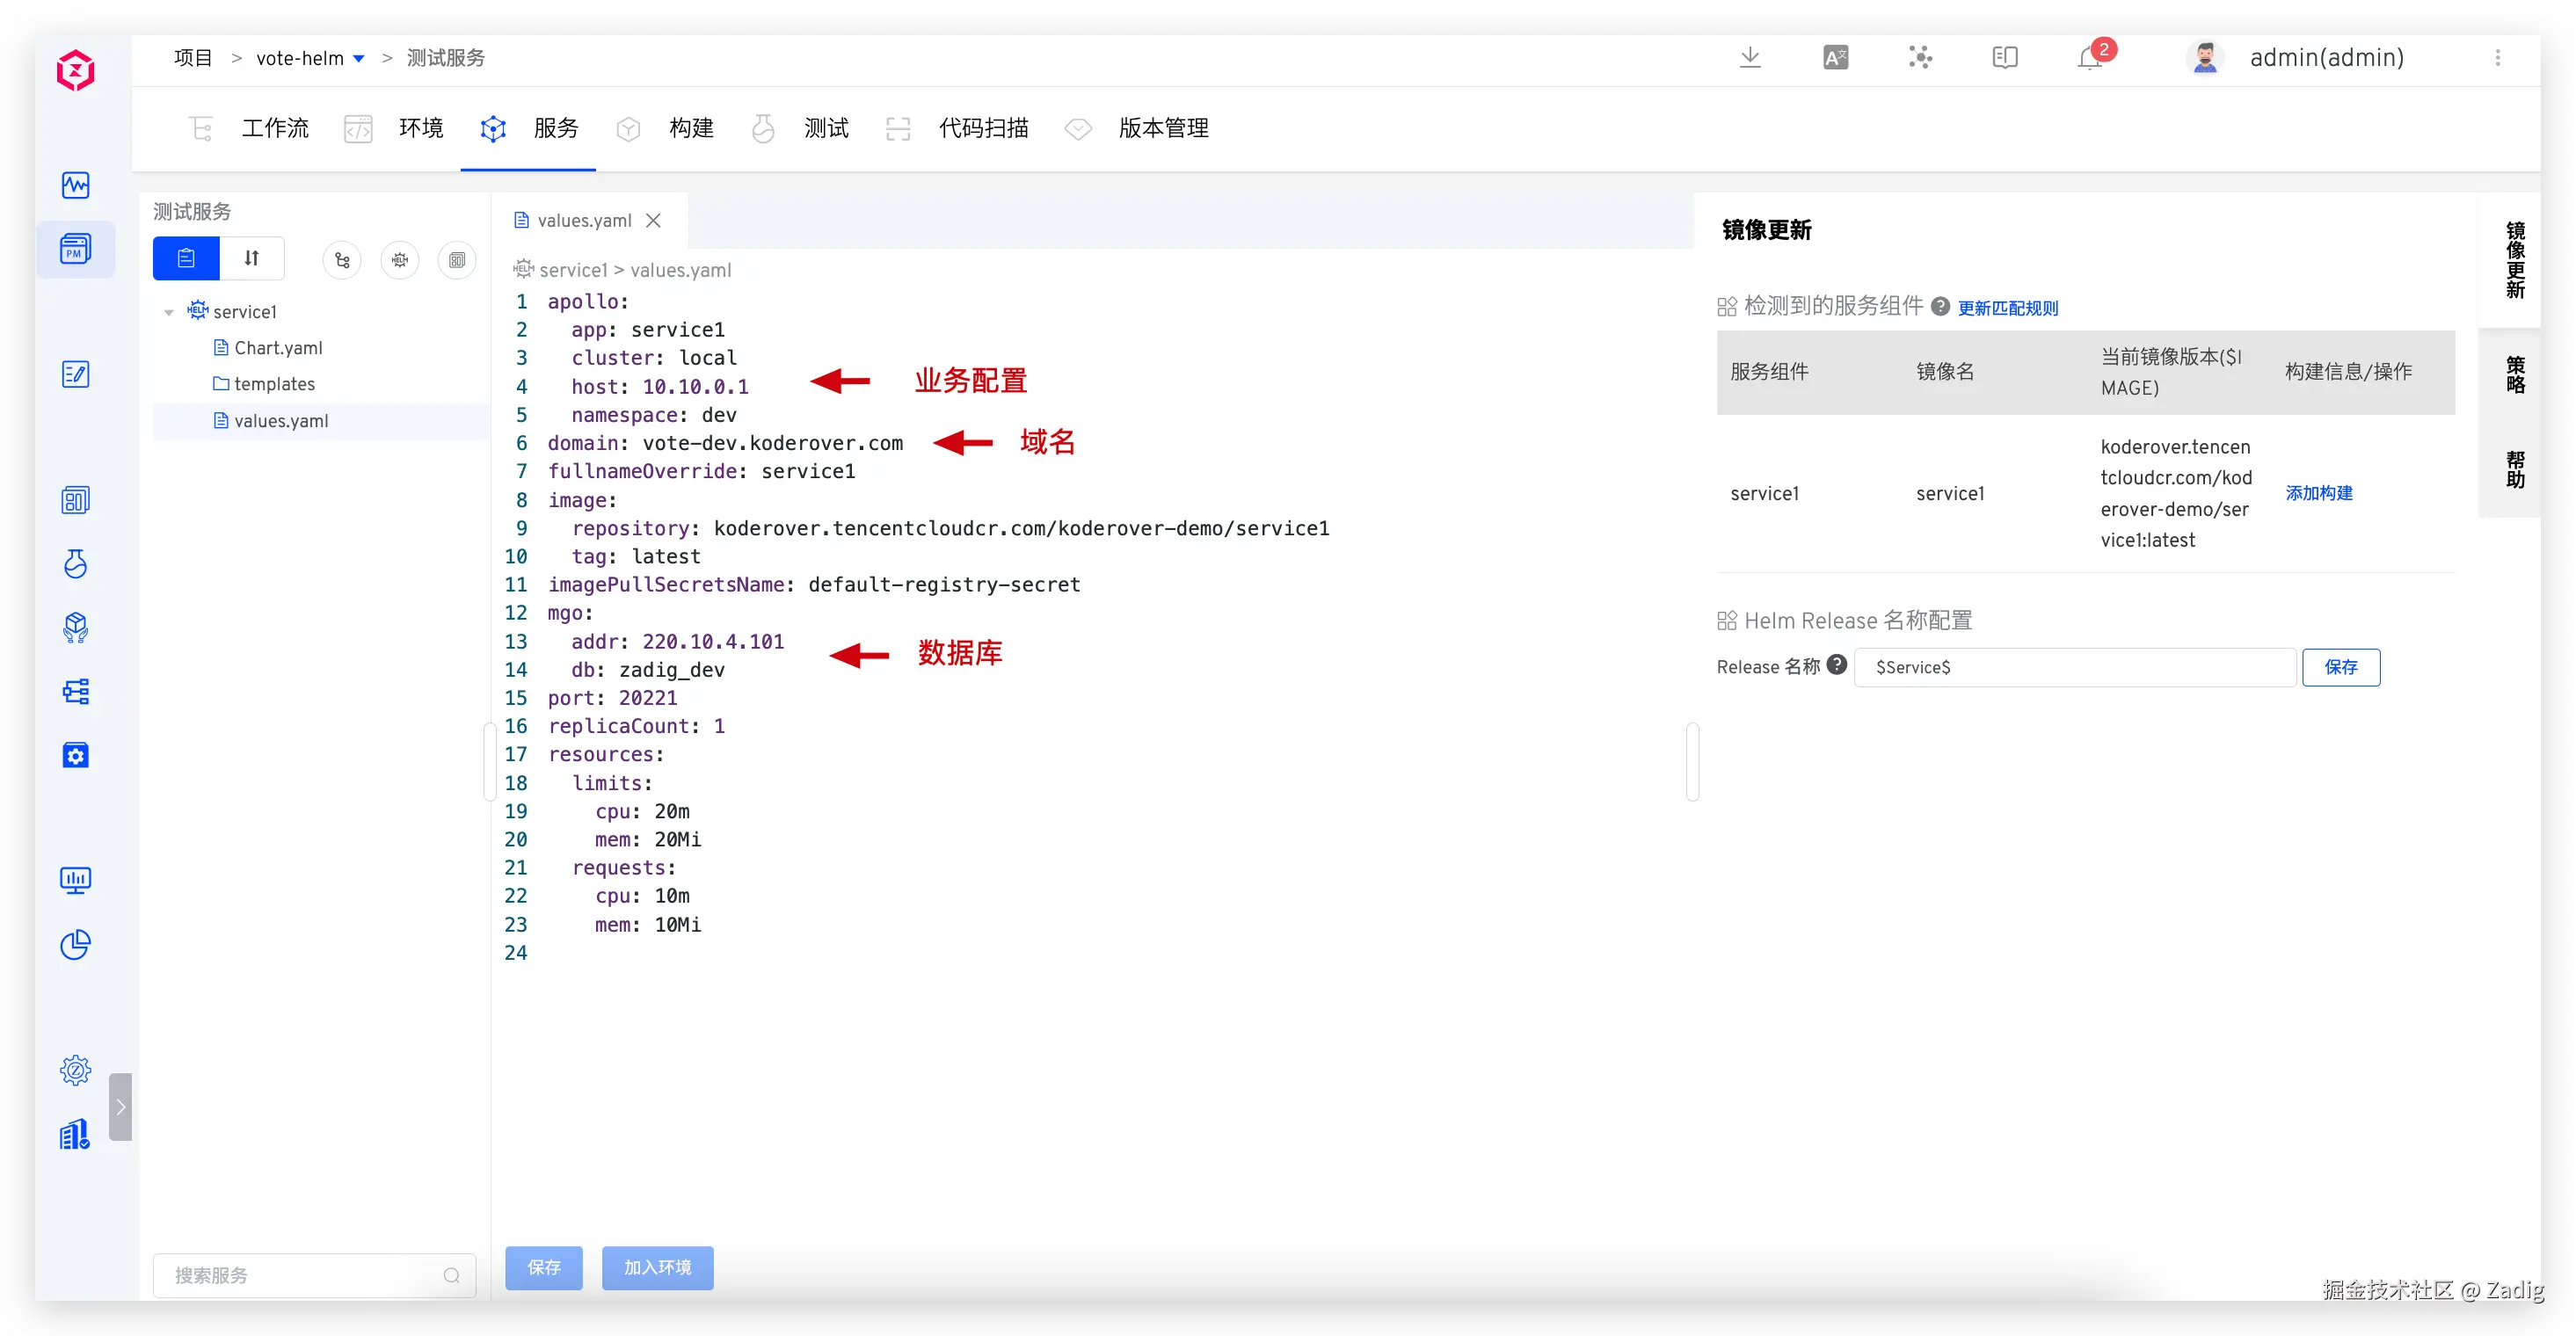Open the notifications bell
The width and height of the screenshot is (2576, 1336).
[x=2089, y=58]
